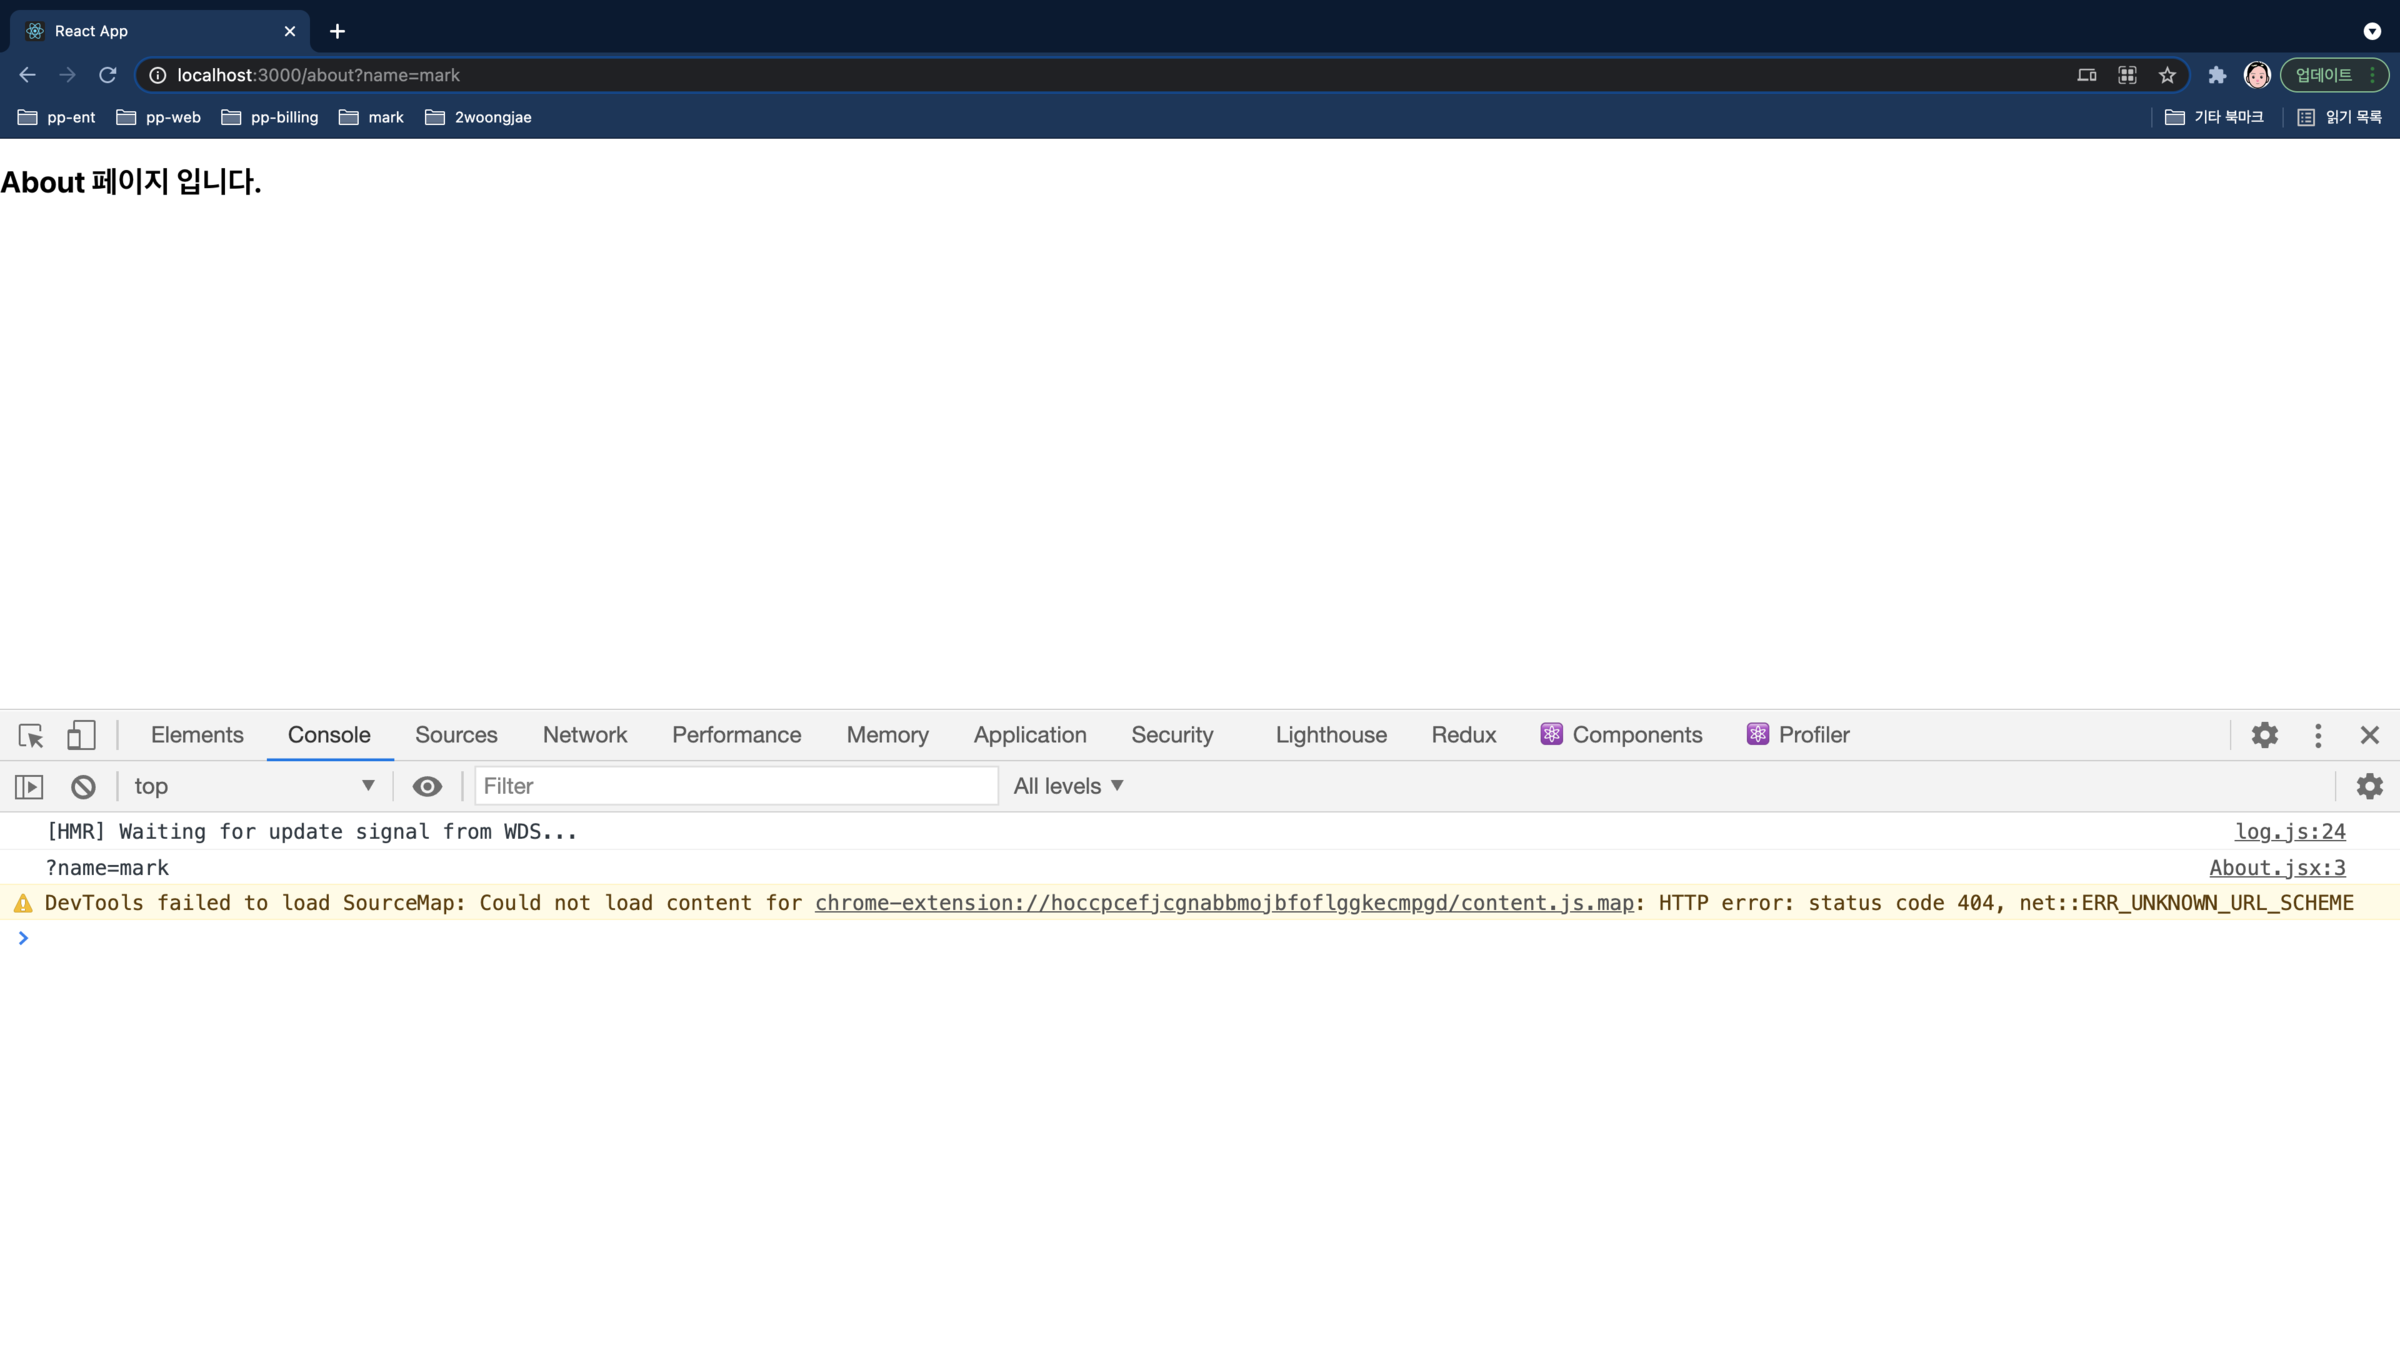The image size is (2400, 1350).
Task: Bookmark page with star icon
Action: 2167,75
